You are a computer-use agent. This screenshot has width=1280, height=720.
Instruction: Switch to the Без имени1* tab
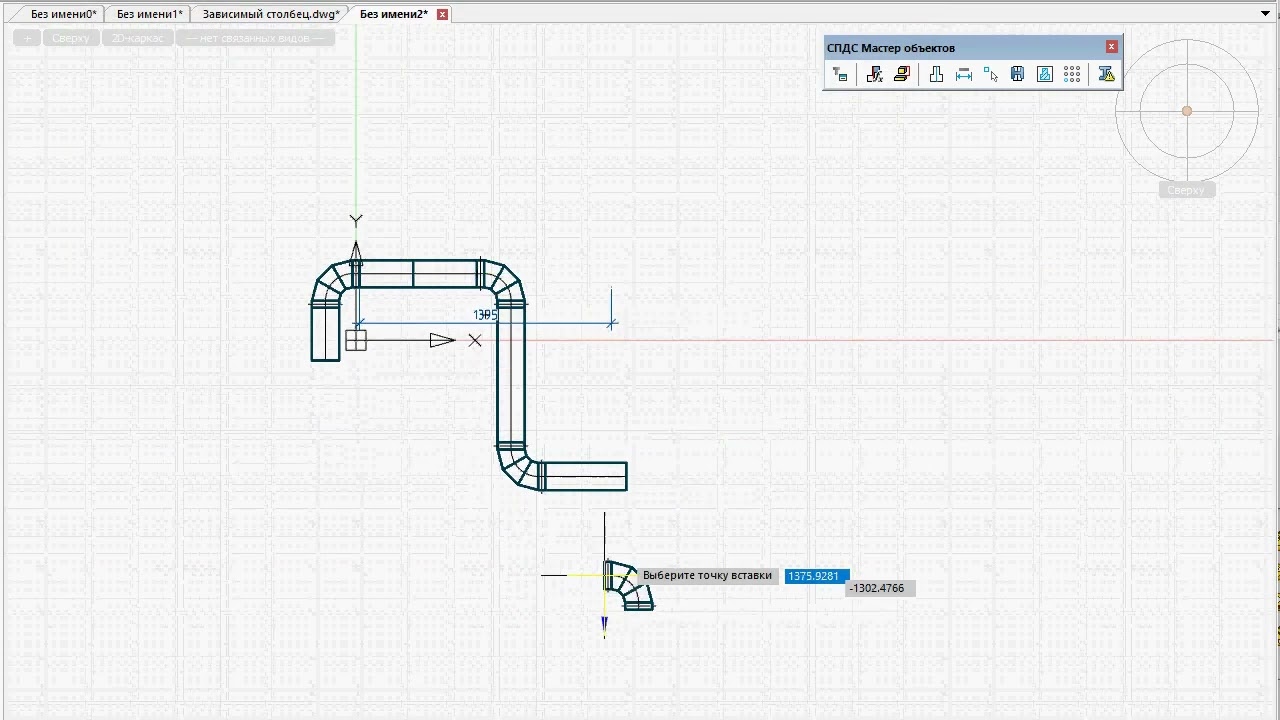pyautogui.click(x=149, y=14)
